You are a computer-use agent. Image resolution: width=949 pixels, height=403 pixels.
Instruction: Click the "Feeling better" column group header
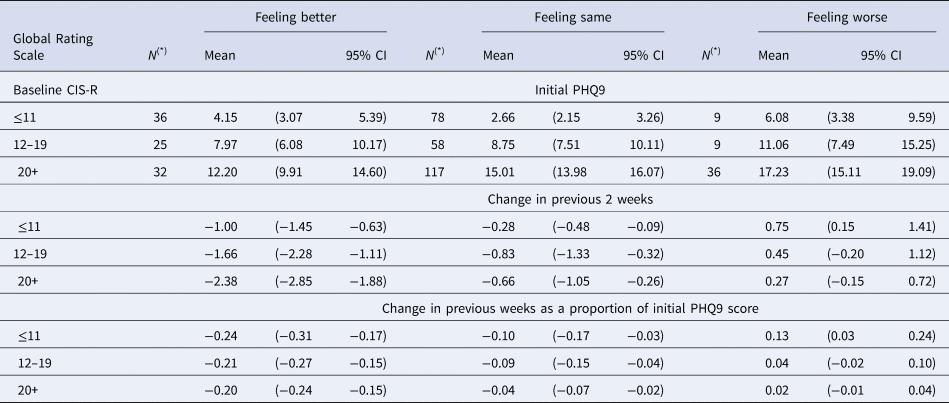(x=294, y=17)
